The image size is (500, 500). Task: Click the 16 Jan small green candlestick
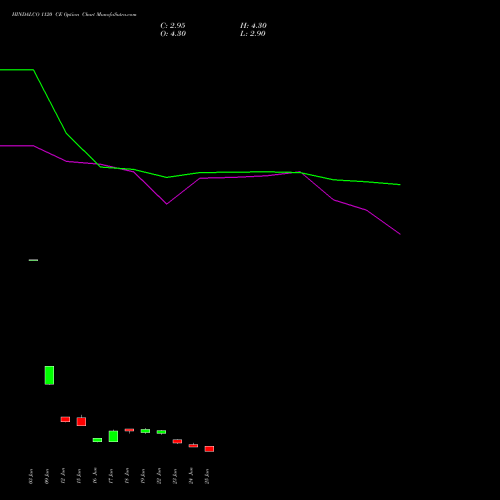coord(97,440)
